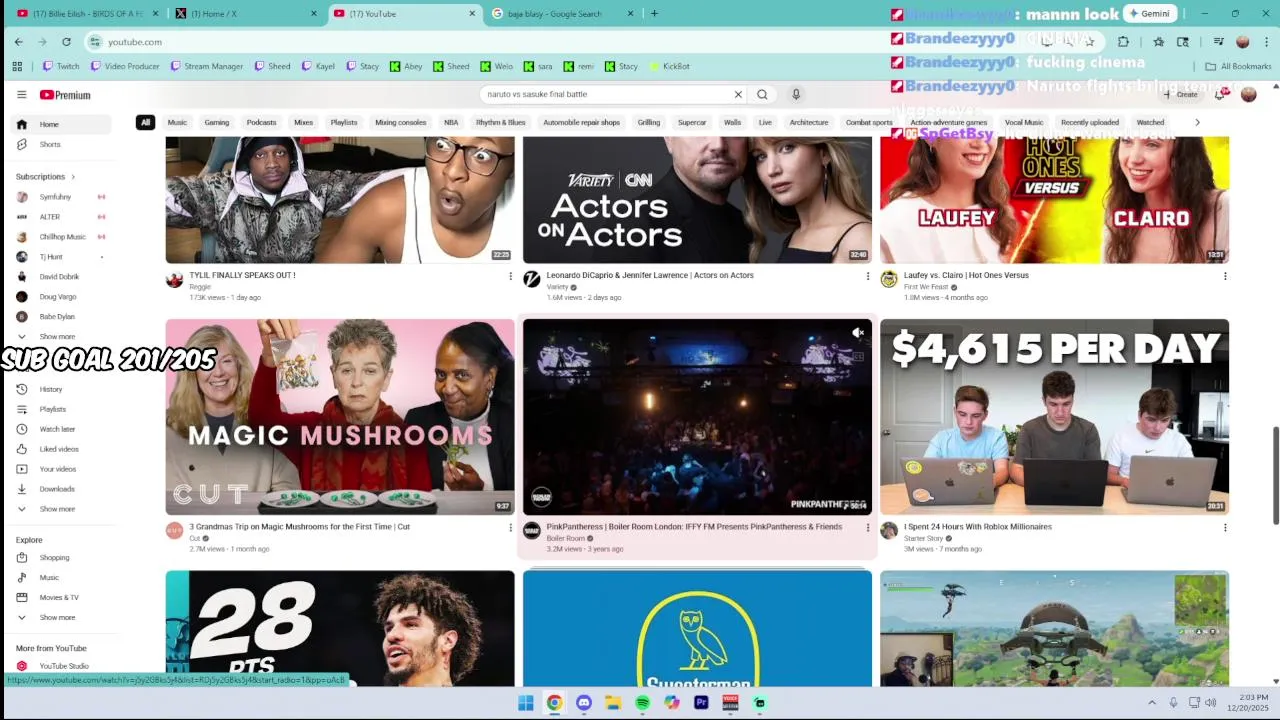Click the Create button
1280x720 pixels.
tap(1181, 94)
